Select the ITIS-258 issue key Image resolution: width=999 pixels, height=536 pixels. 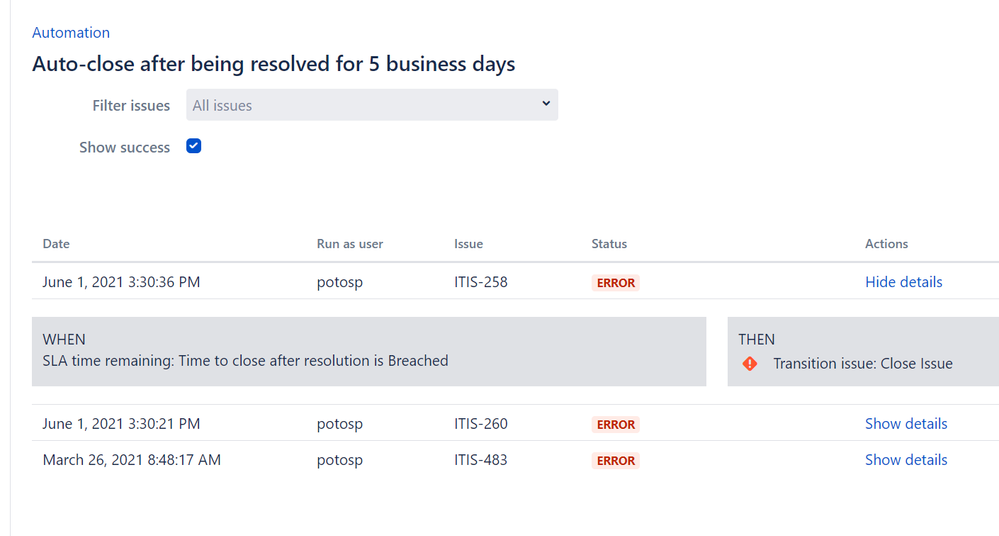click(x=481, y=282)
